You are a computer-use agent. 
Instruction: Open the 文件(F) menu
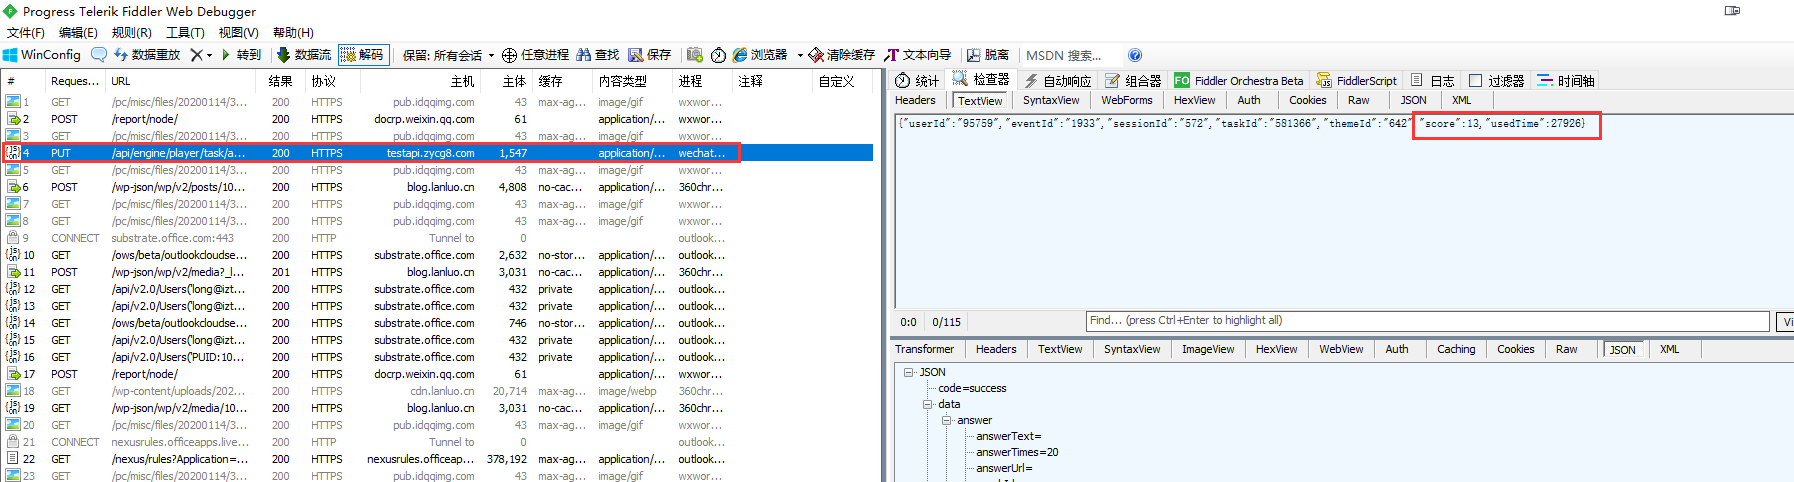26,33
